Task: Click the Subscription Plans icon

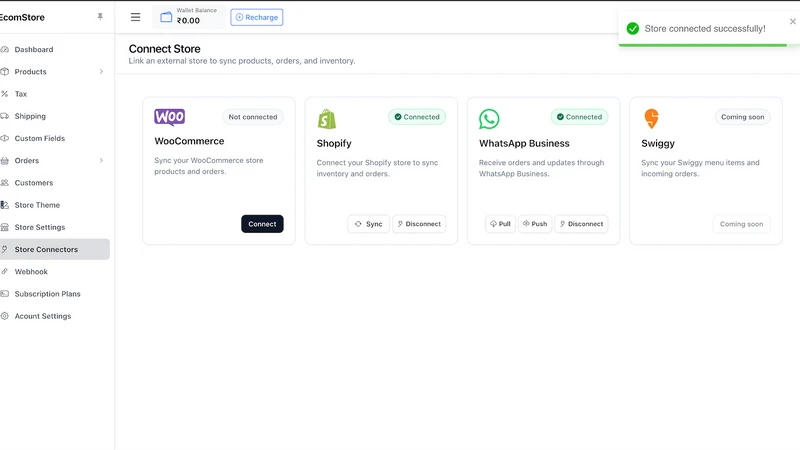Action: [x=5, y=294]
